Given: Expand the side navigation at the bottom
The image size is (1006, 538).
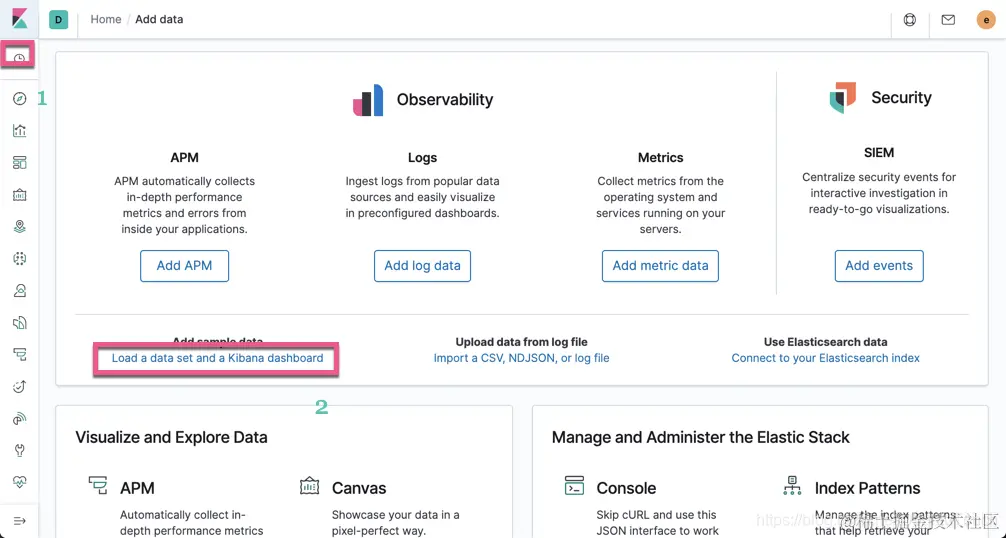Looking at the screenshot, I should (19, 521).
